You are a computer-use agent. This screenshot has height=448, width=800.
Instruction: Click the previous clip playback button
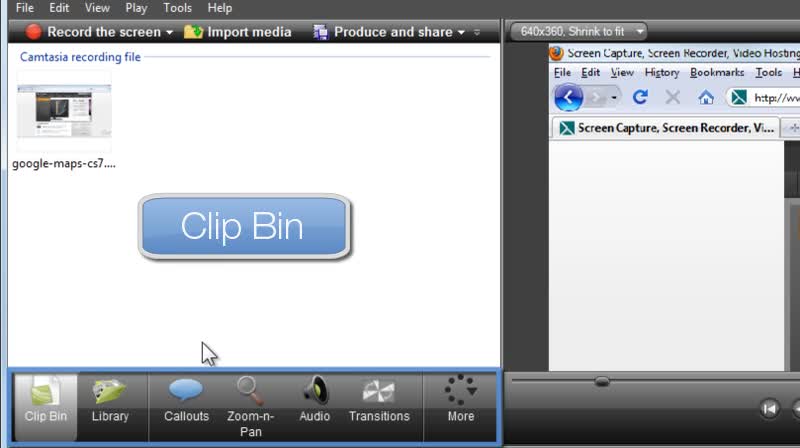click(x=769, y=408)
